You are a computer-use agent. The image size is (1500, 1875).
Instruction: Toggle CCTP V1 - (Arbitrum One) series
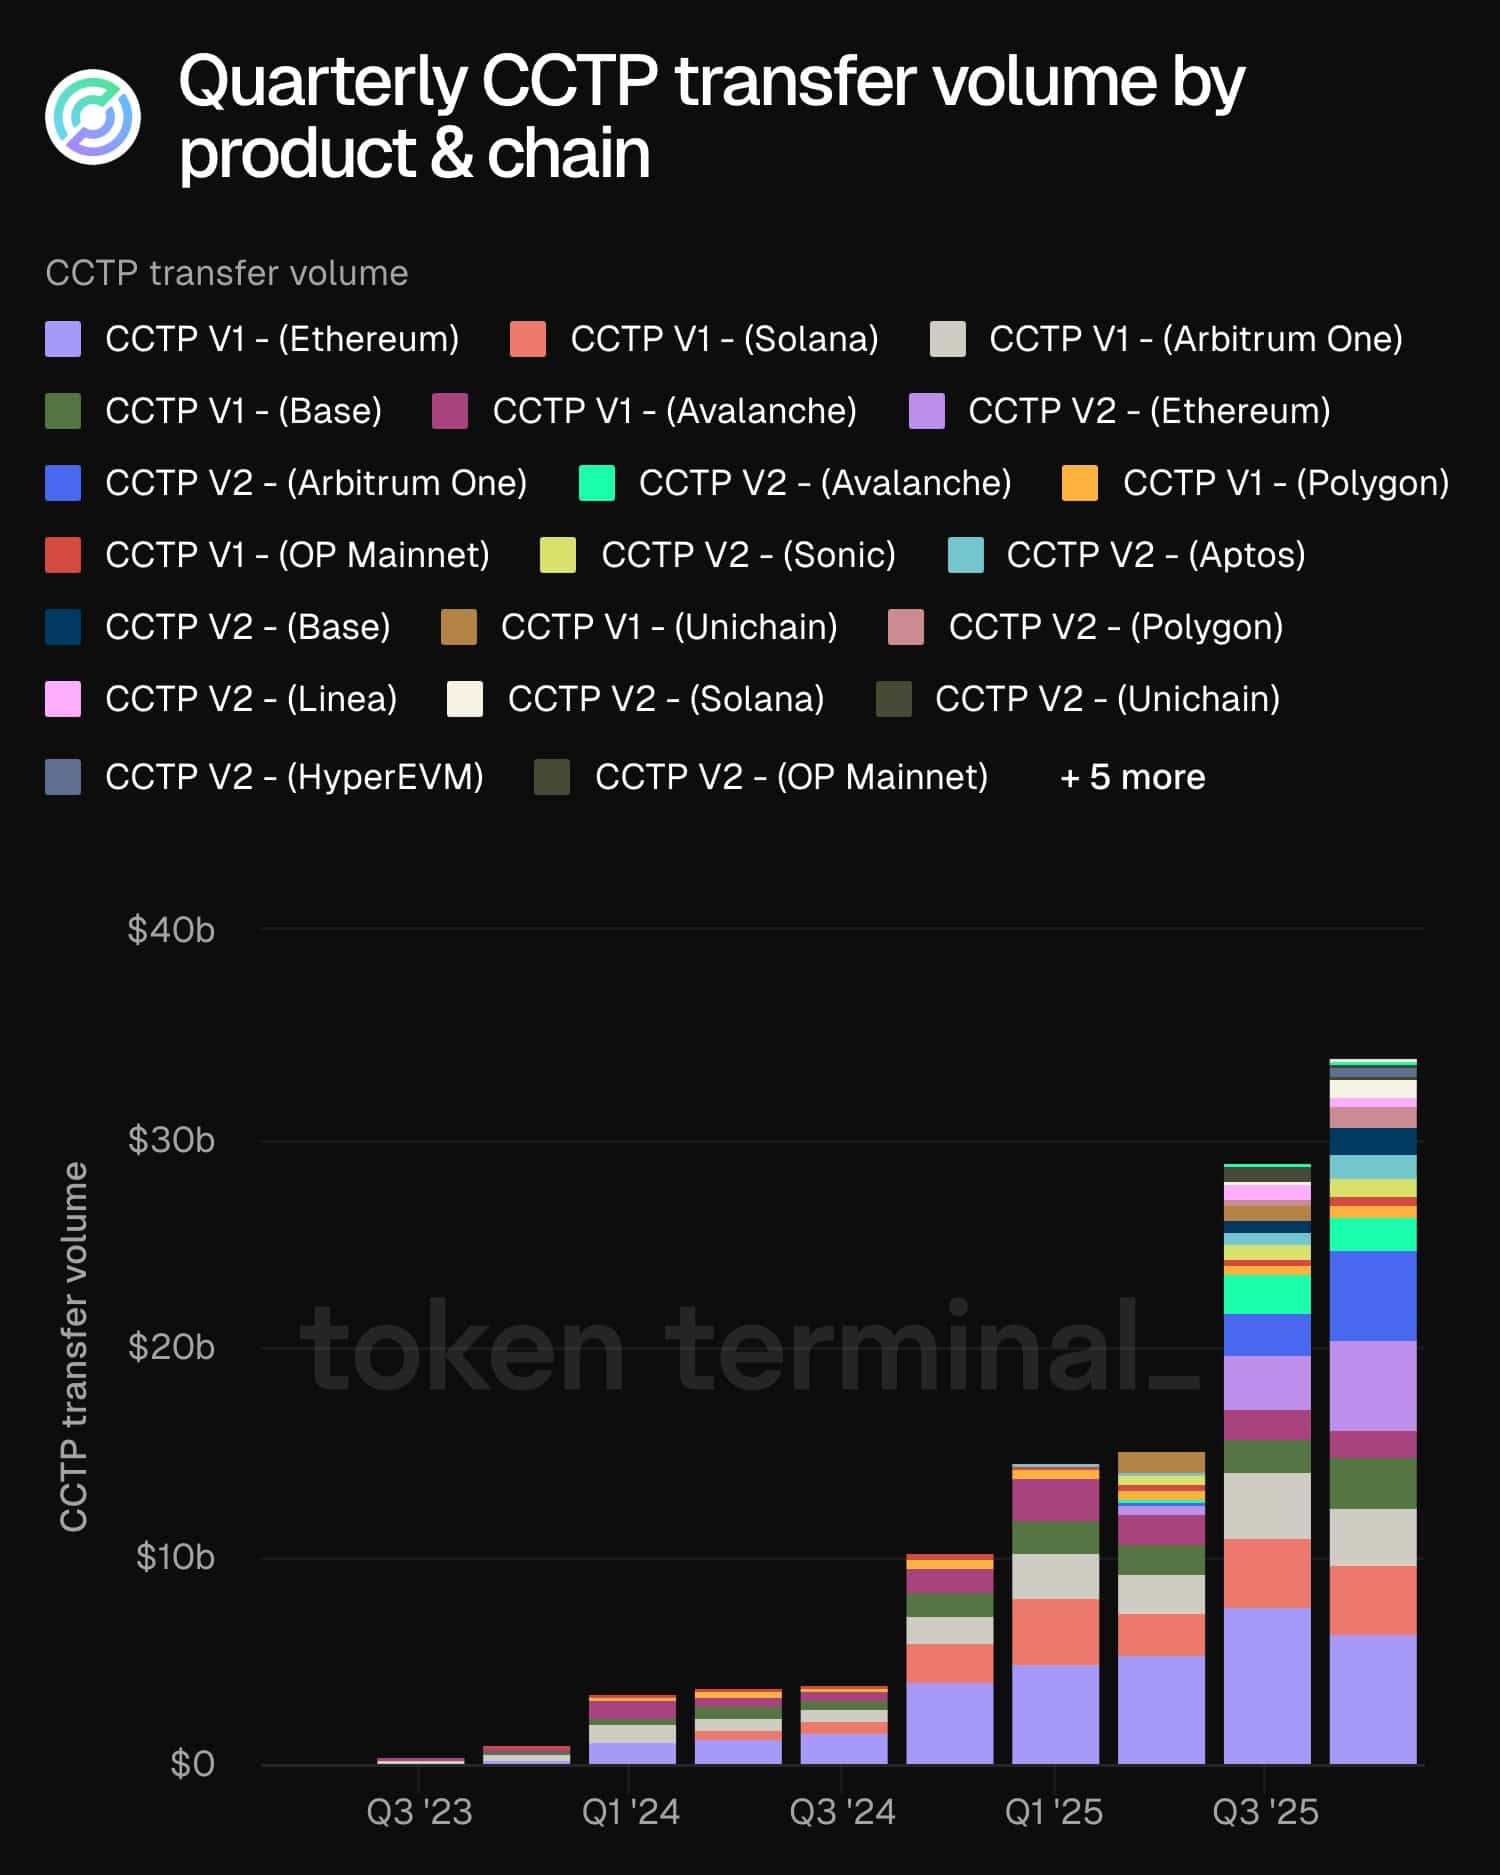point(1195,339)
